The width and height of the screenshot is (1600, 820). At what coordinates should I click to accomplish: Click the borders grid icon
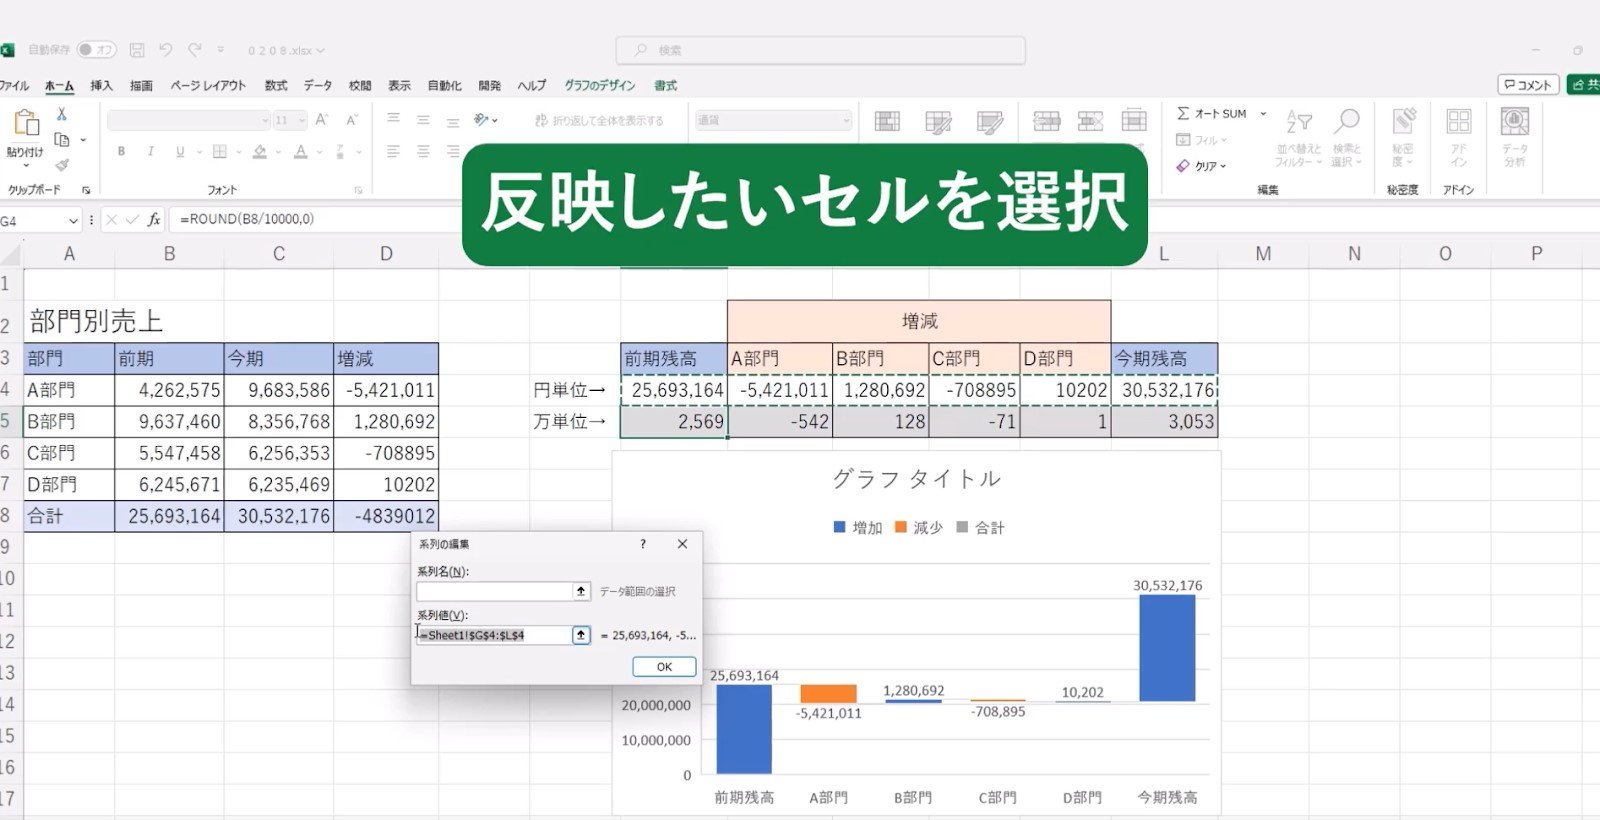[219, 152]
